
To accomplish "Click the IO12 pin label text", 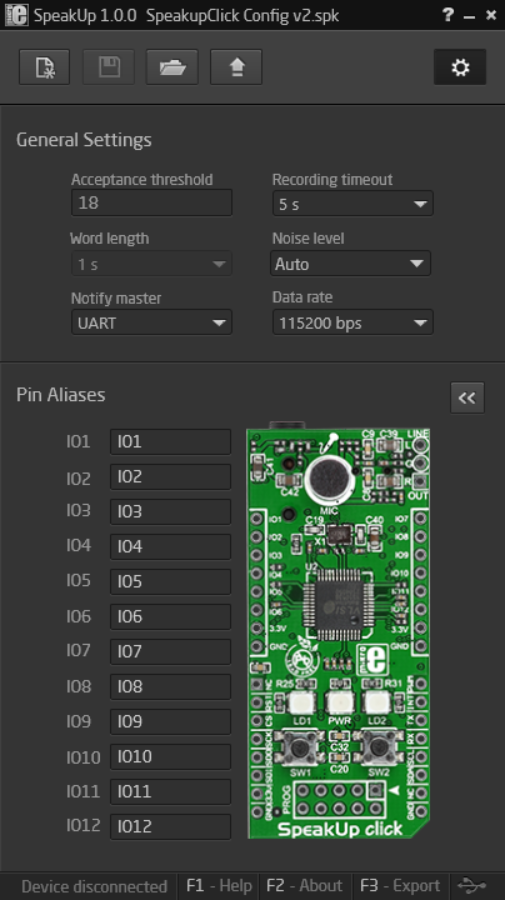I will pos(83,825).
